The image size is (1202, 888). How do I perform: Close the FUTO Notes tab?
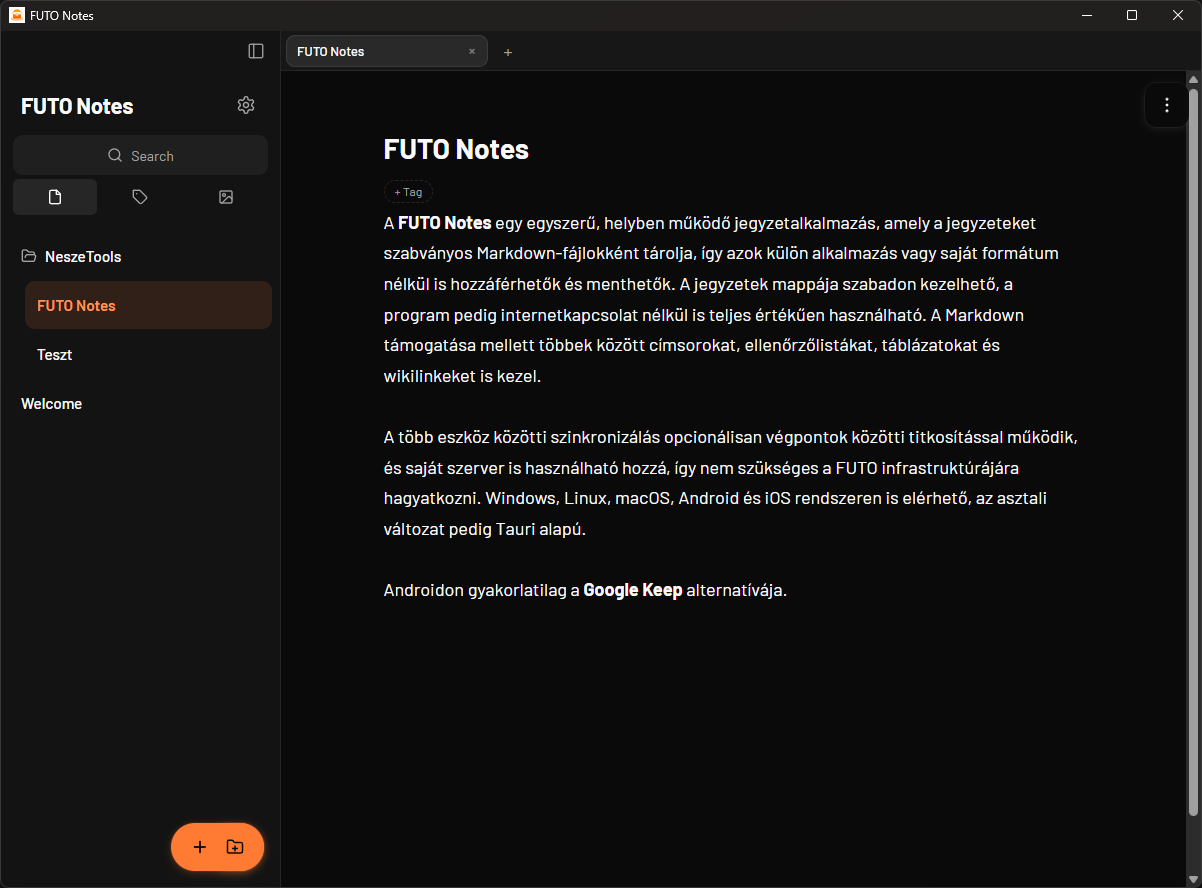tap(472, 51)
